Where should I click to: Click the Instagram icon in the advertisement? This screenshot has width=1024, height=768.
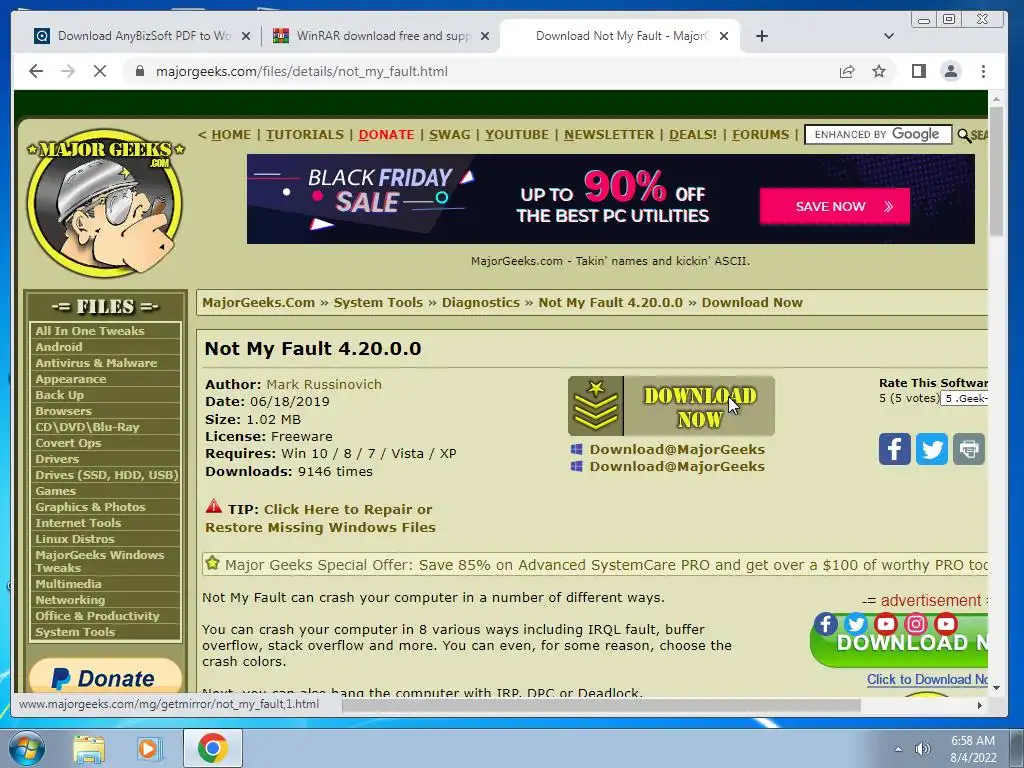(x=916, y=624)
